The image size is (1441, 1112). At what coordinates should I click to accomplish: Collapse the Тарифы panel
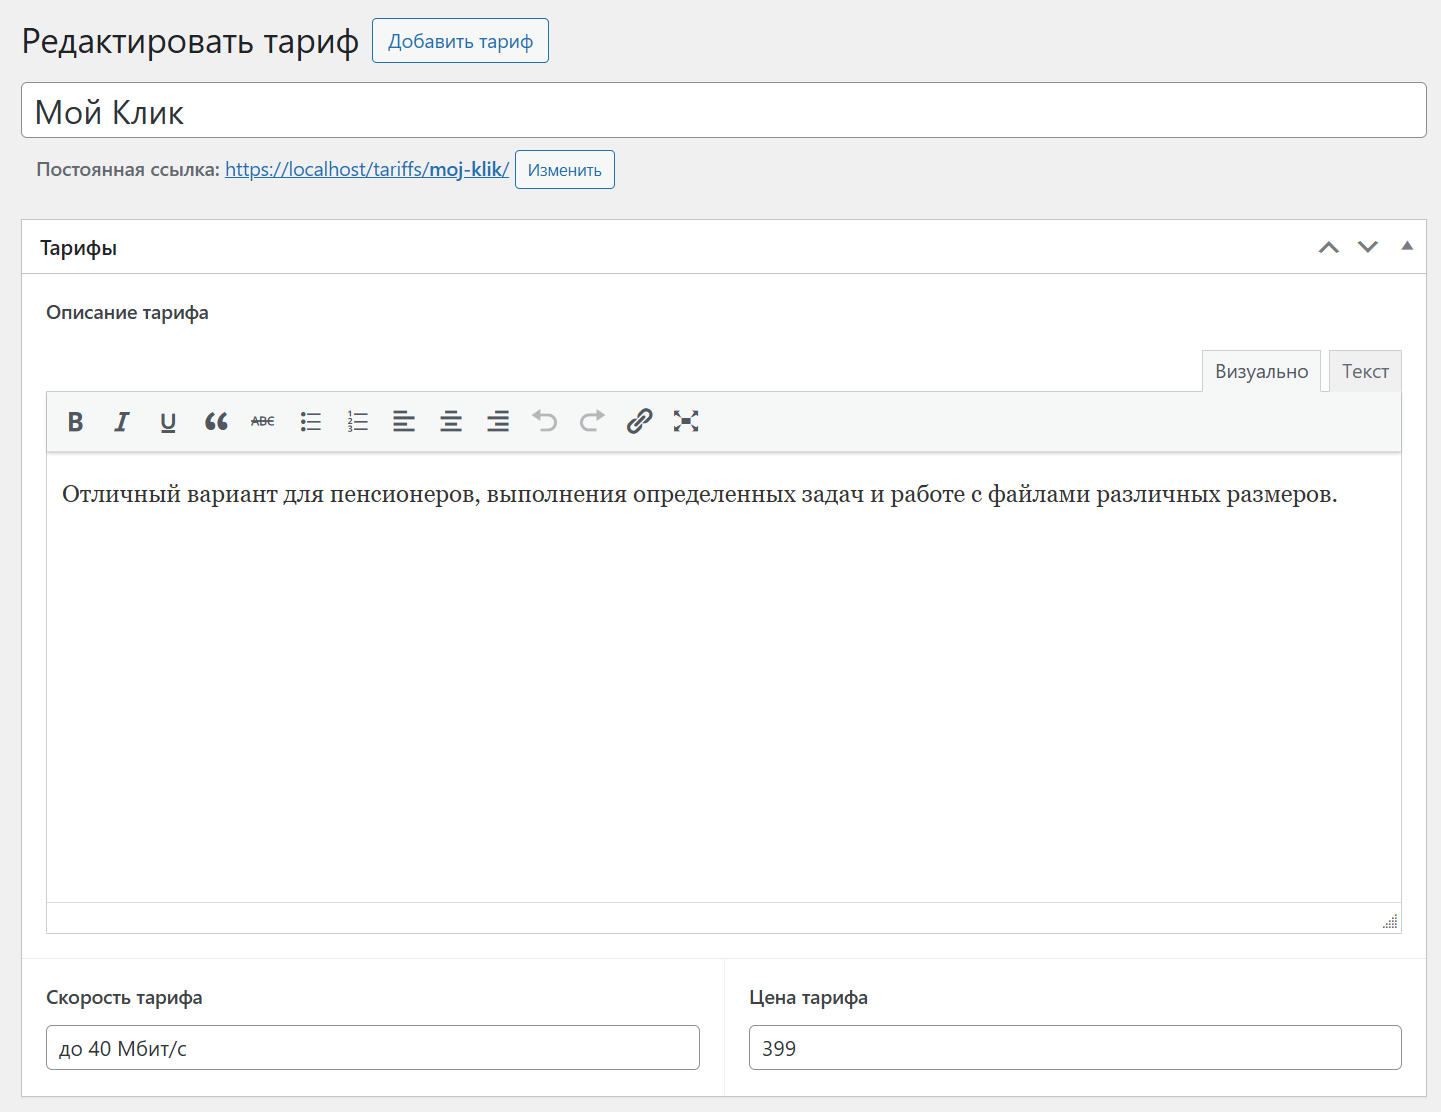(1407, 246)
